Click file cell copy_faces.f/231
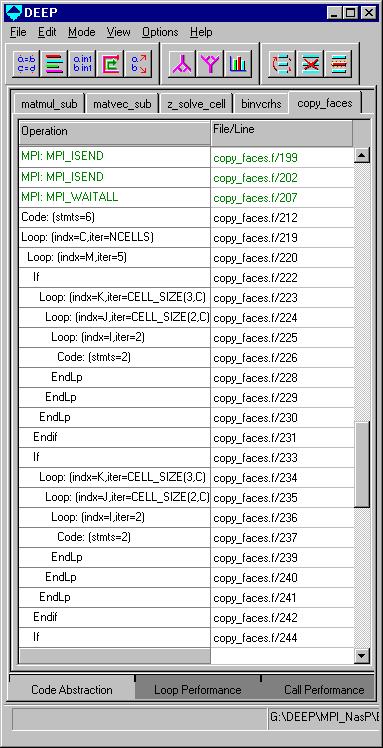The image size is (383, 748). (x=283, y=438)
